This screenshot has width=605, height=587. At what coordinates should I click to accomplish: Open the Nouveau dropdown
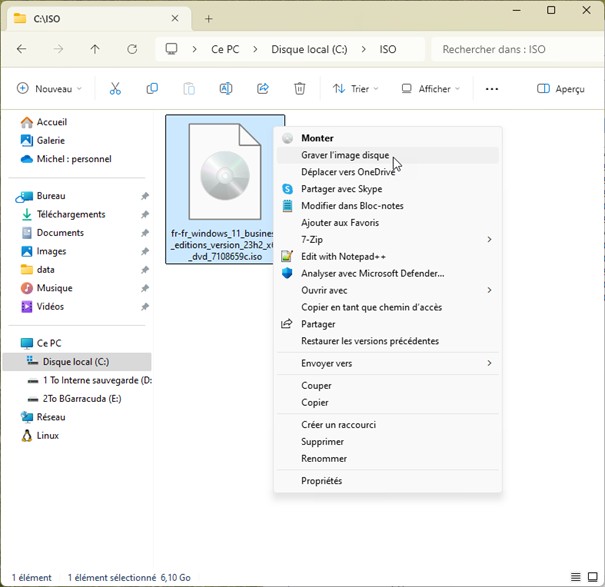(x=49, y=89)
